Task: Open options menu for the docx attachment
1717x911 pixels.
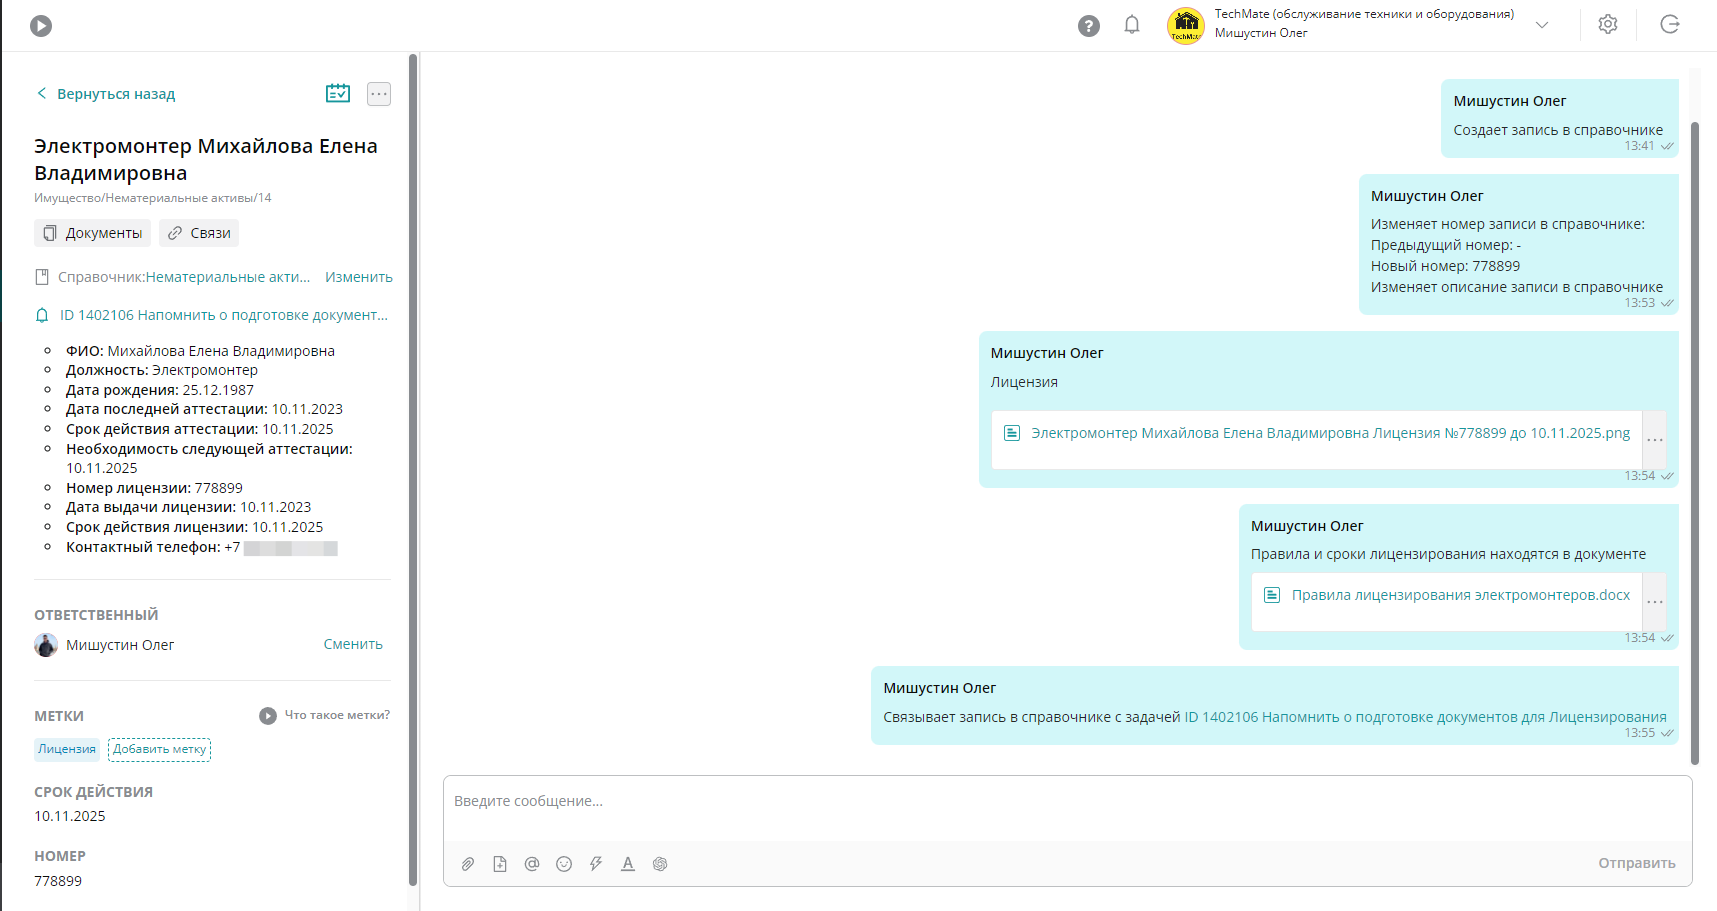Action: pyautogui.click(x=1655, y=602)
